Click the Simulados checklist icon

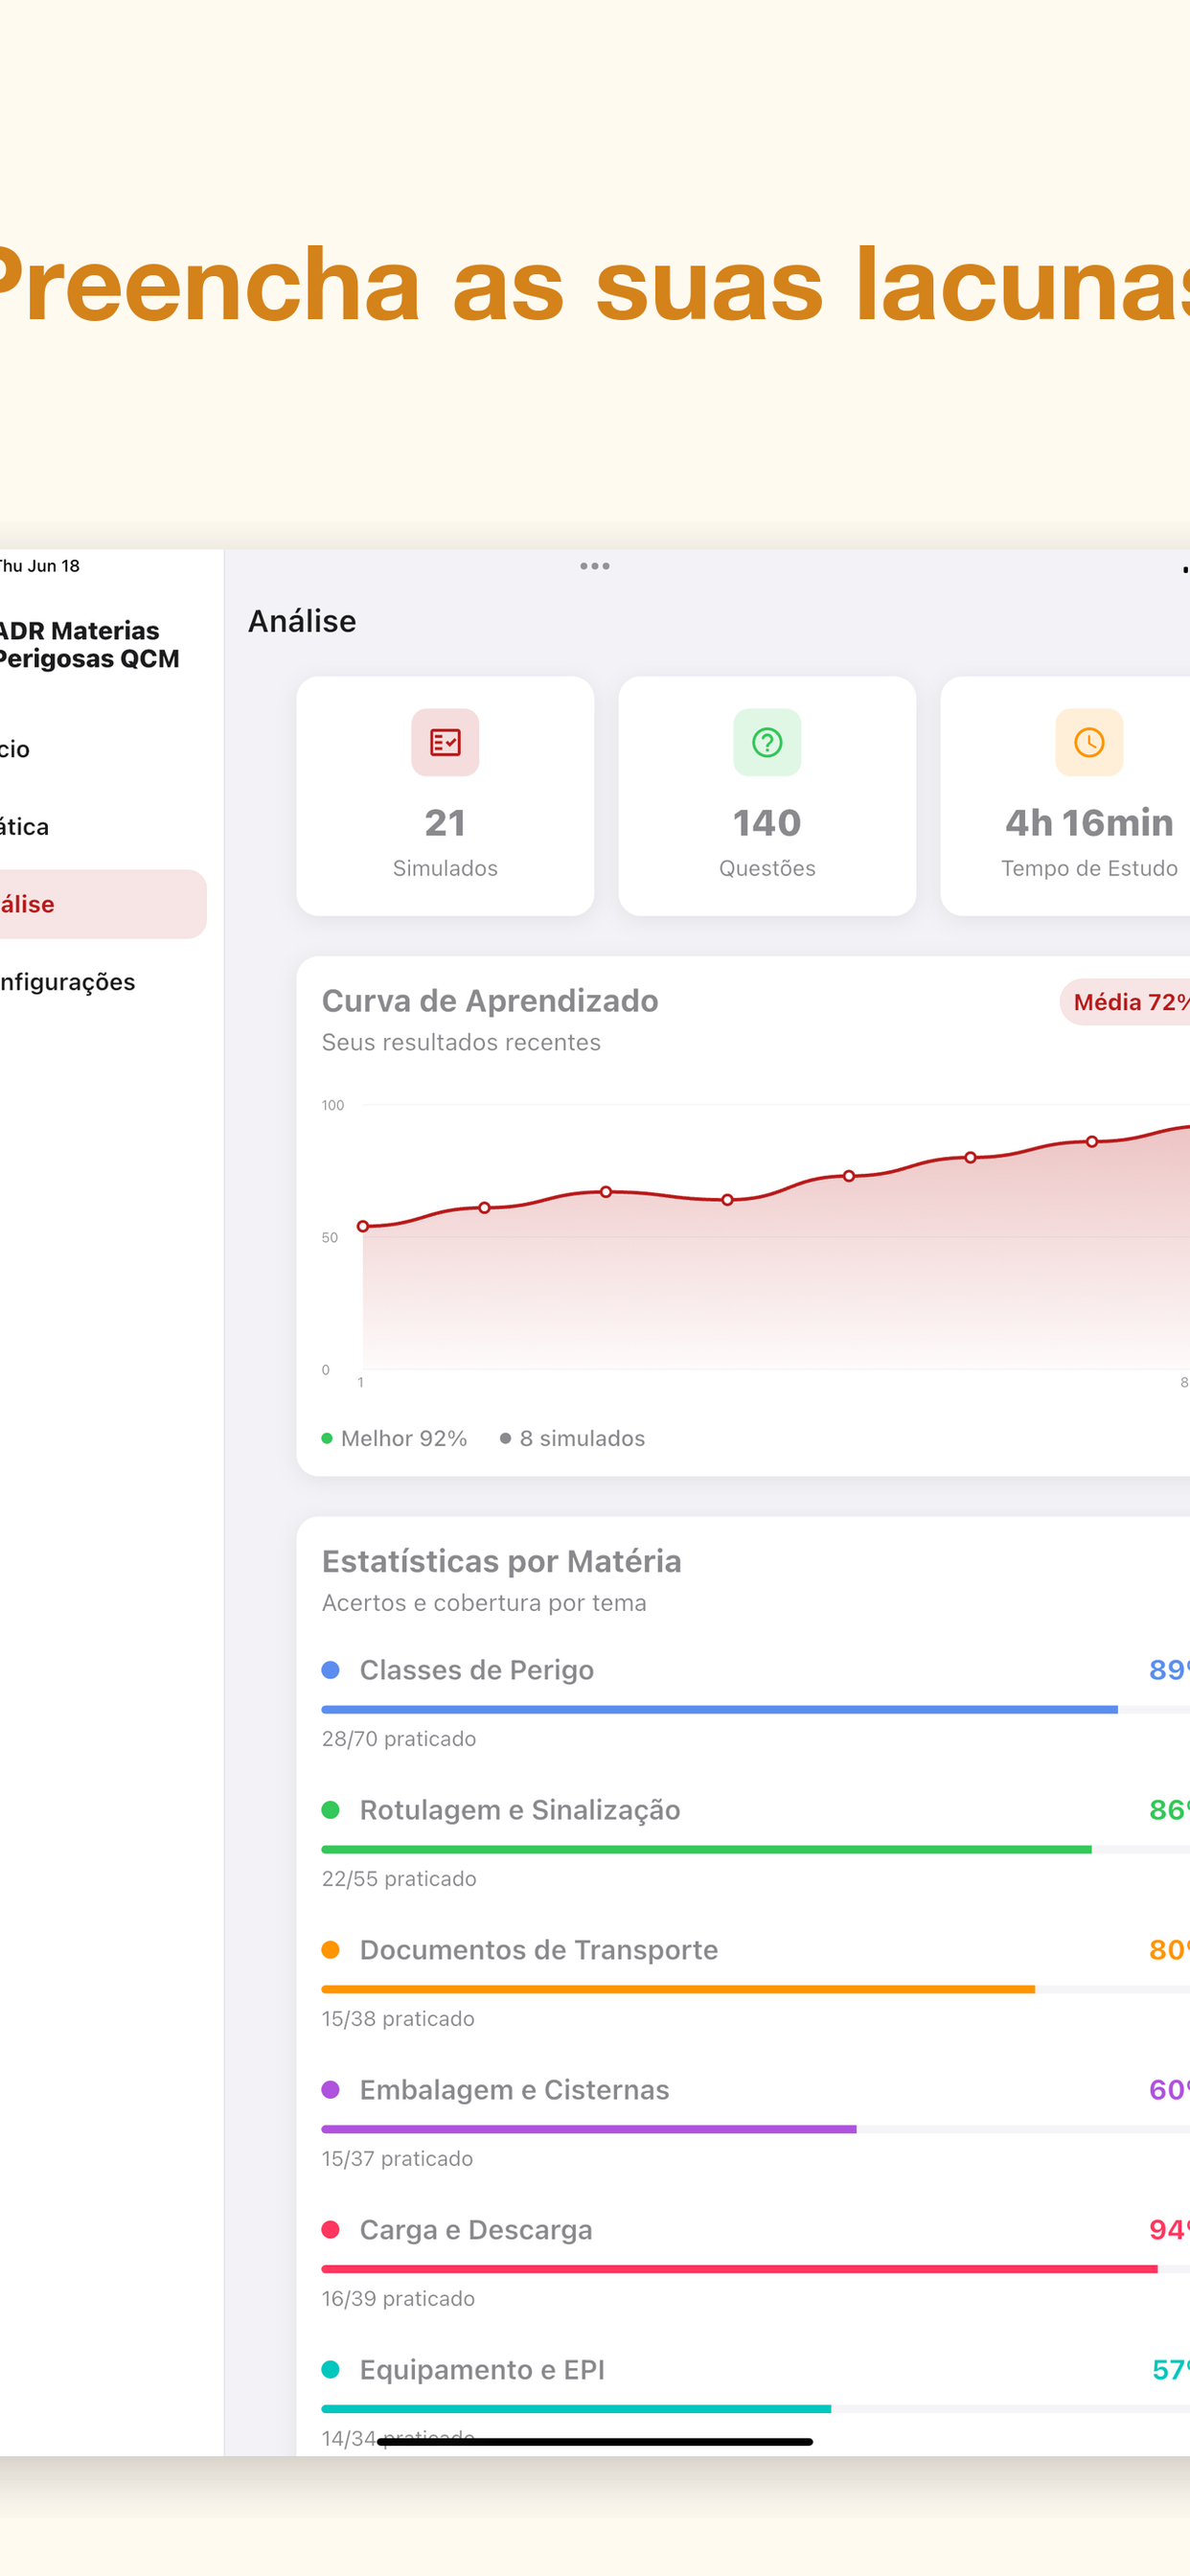tap(445, 742)
